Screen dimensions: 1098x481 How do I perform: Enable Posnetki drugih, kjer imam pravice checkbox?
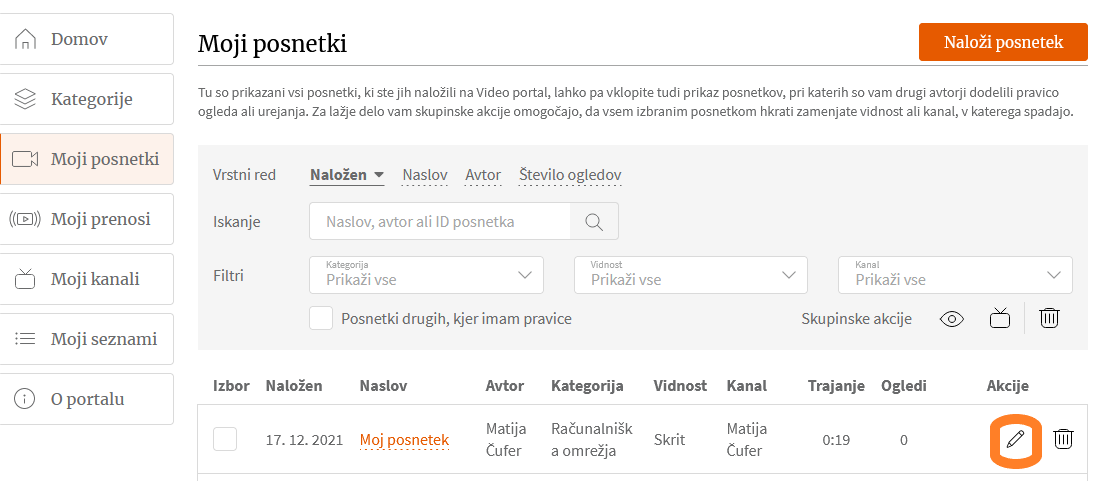click(x=321, y=319)
